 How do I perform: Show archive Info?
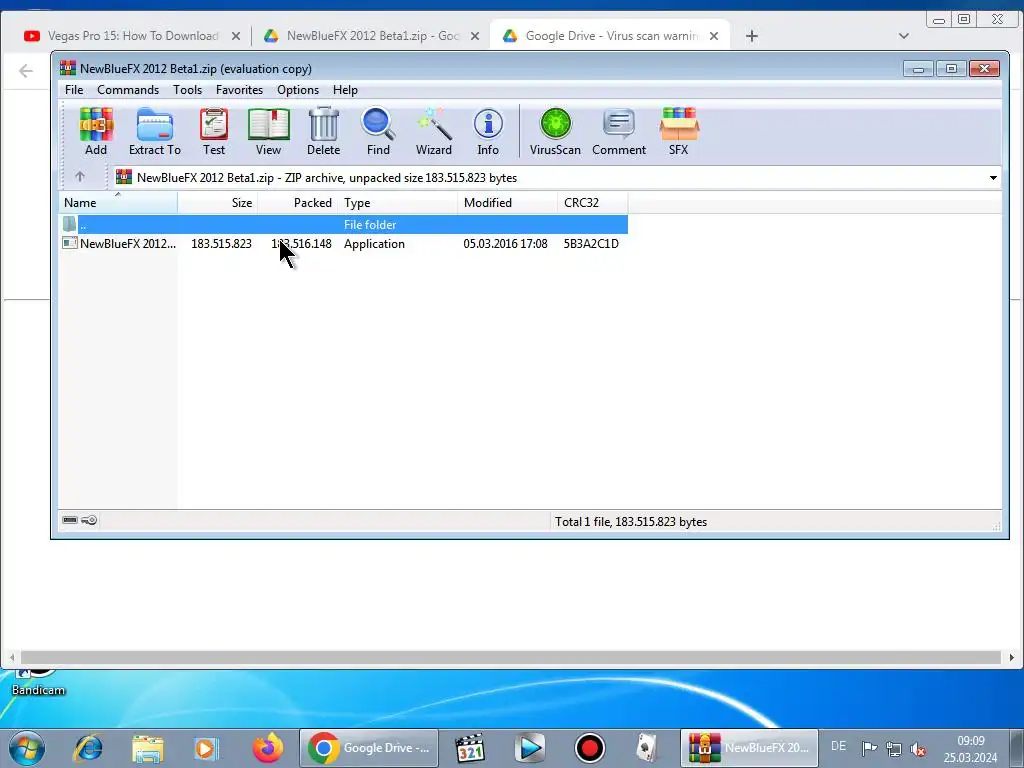[488, 131]
